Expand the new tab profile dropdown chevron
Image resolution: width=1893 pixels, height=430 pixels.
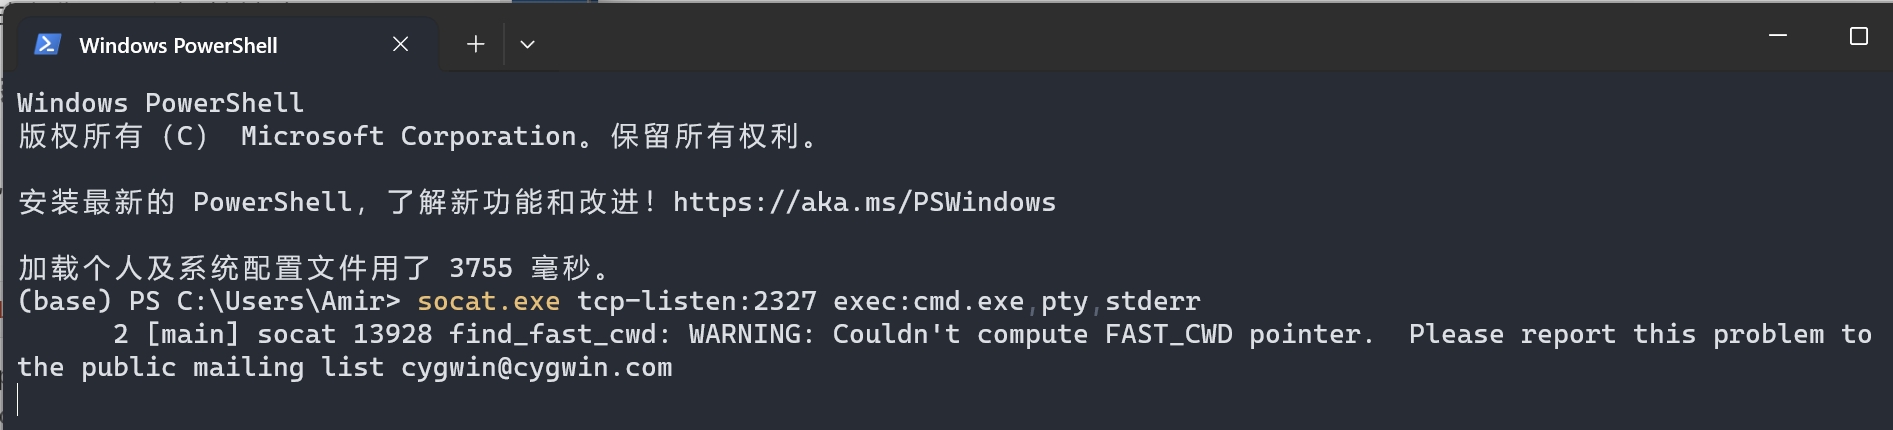pyautogui.click(x=528, y=44)
